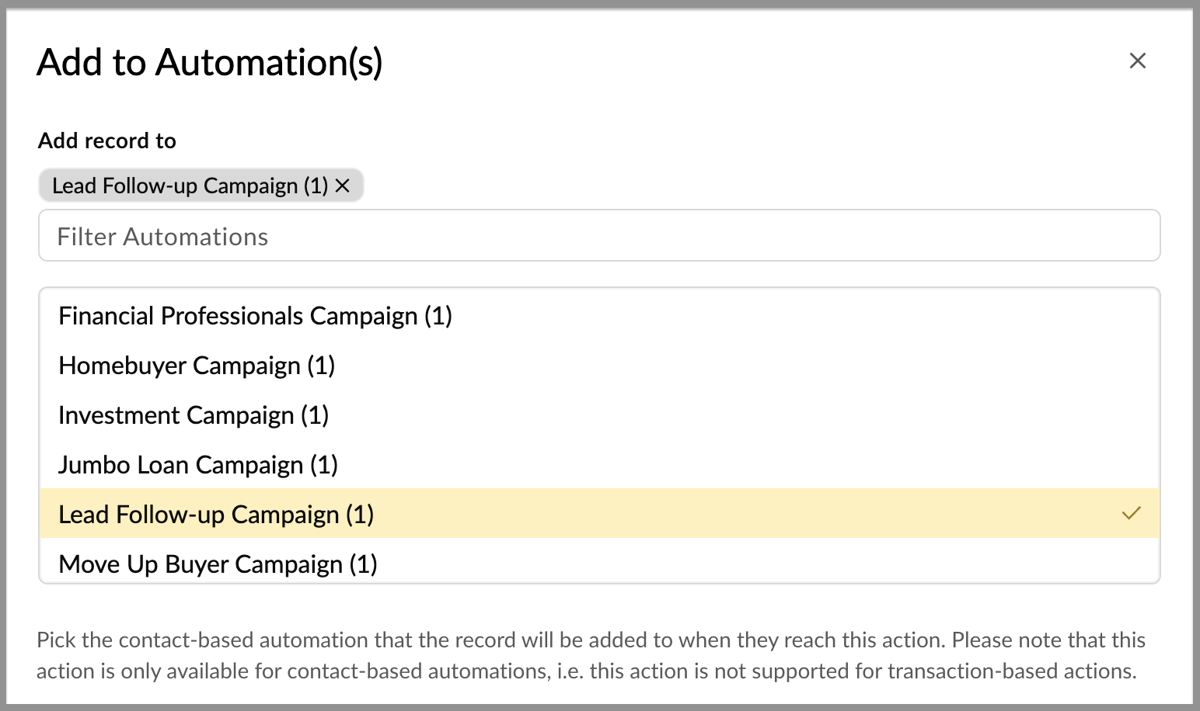Viewport: 1200px width, 711px height.
Task: Choose Move Up Buyer Campaign (1)
Action: point(599,562)
